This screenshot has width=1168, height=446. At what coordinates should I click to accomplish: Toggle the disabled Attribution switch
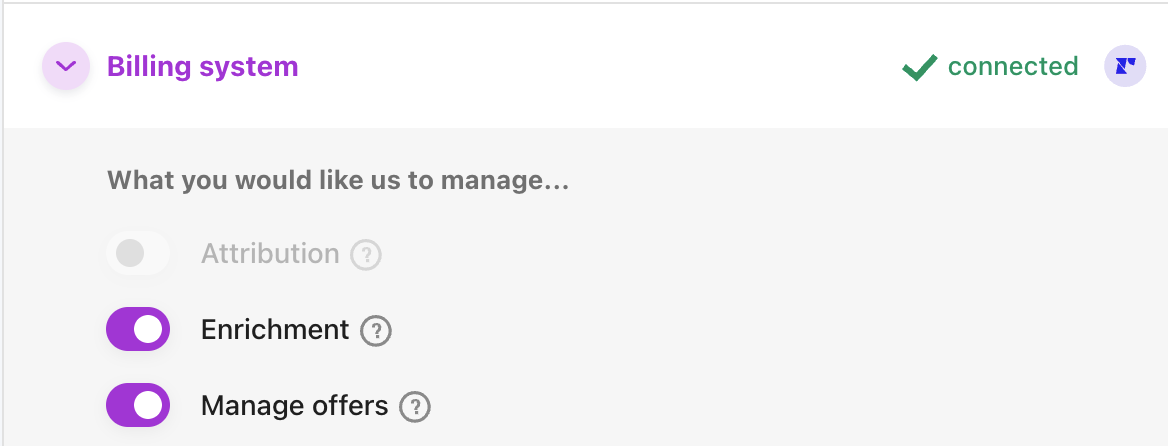(x=138, y=254)
